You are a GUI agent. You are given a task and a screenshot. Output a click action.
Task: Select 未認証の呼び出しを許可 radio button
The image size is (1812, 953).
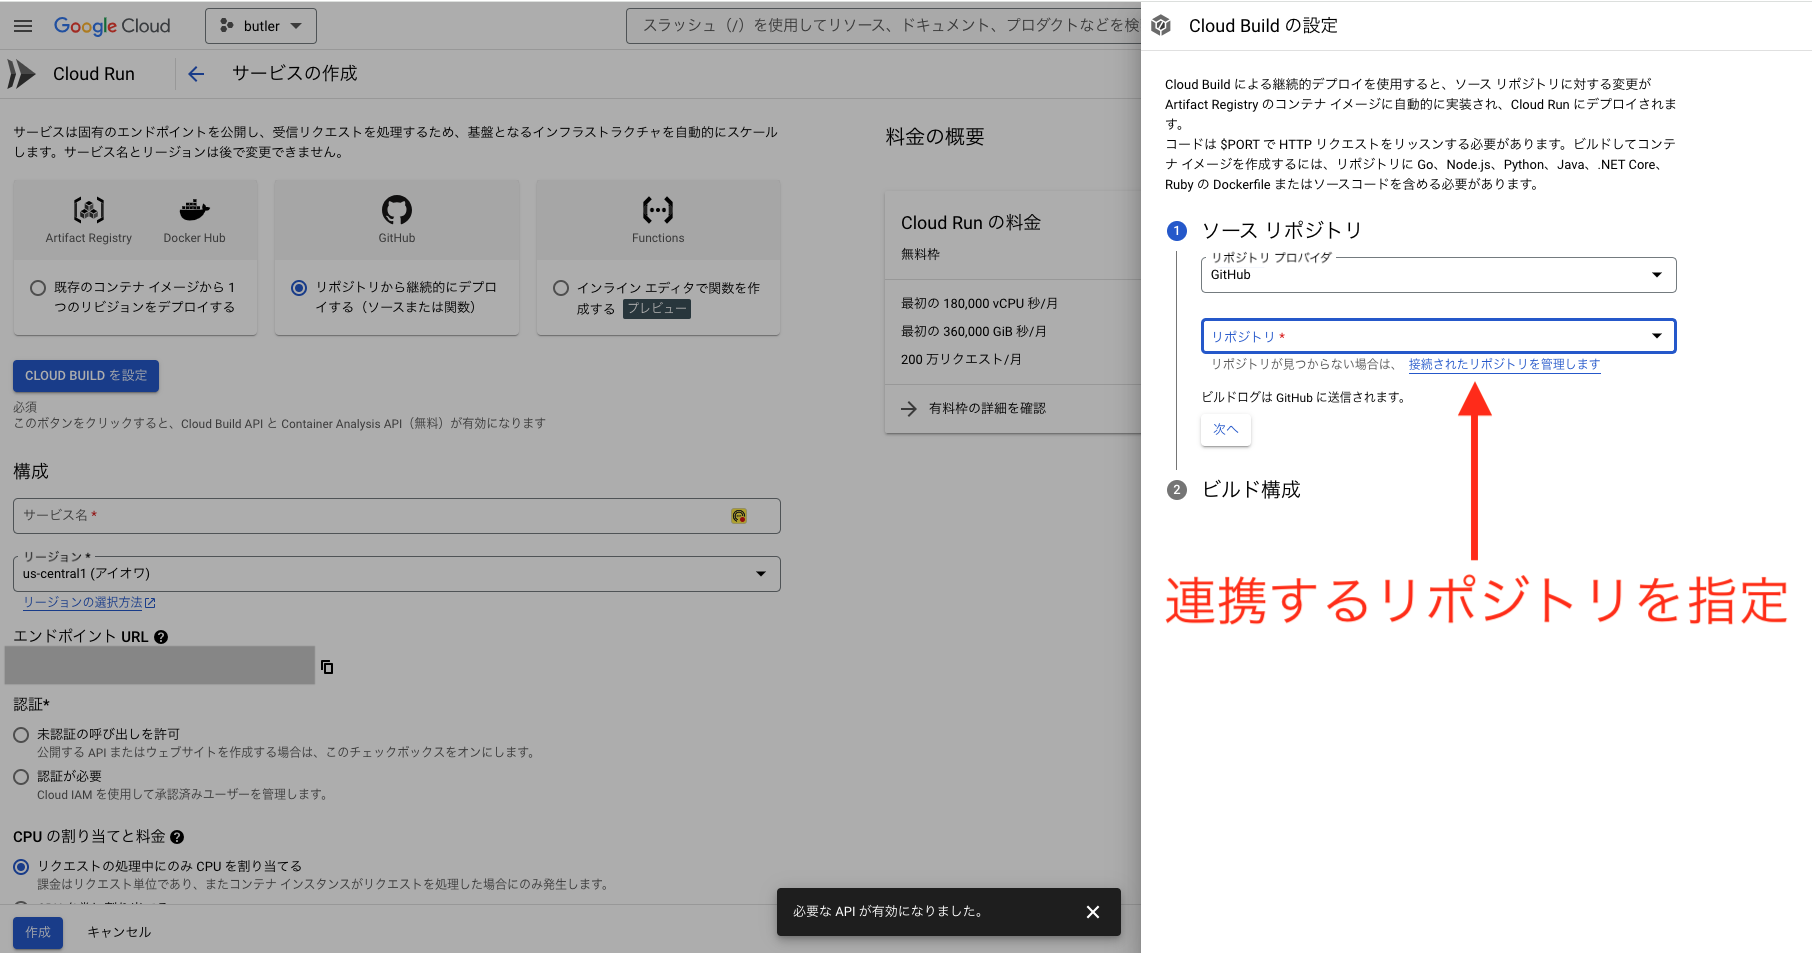coord(20,734)
